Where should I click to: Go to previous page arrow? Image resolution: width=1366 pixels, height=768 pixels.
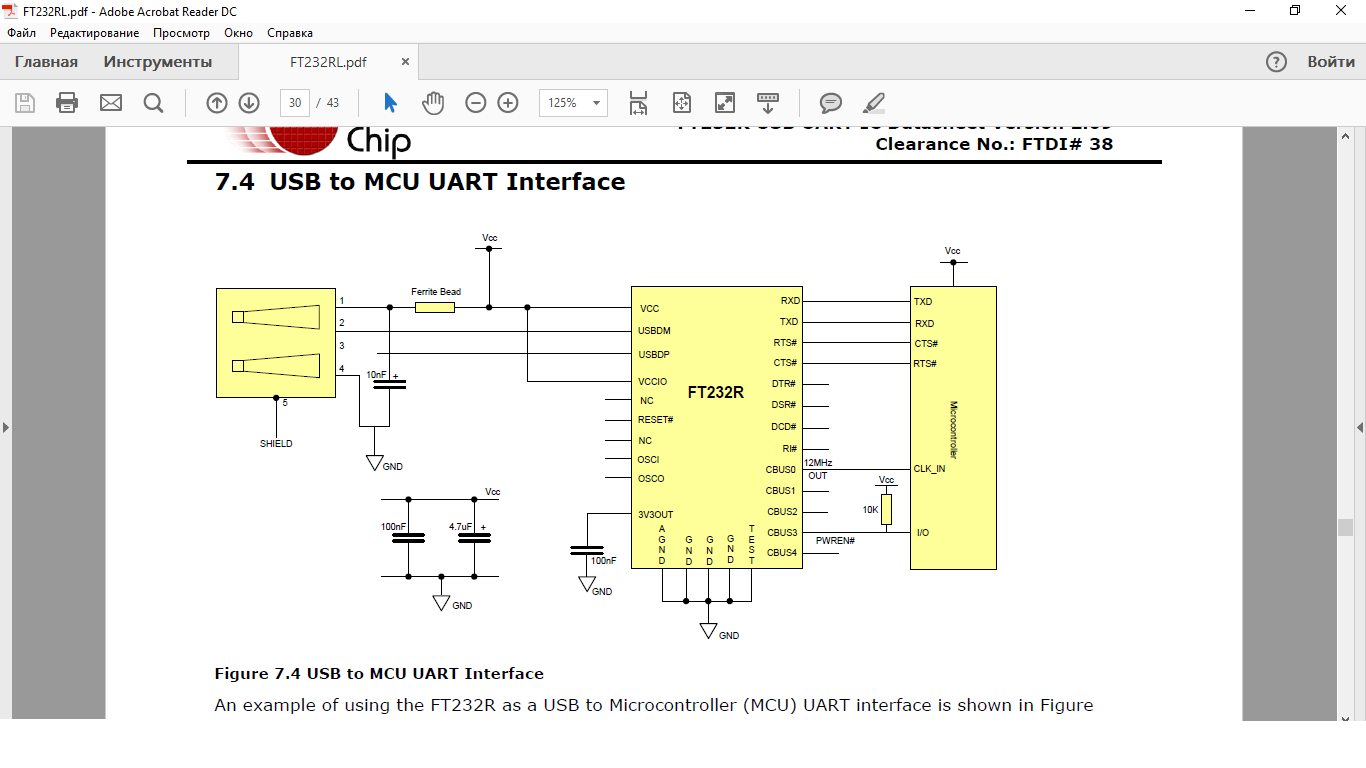coord(217,103)
